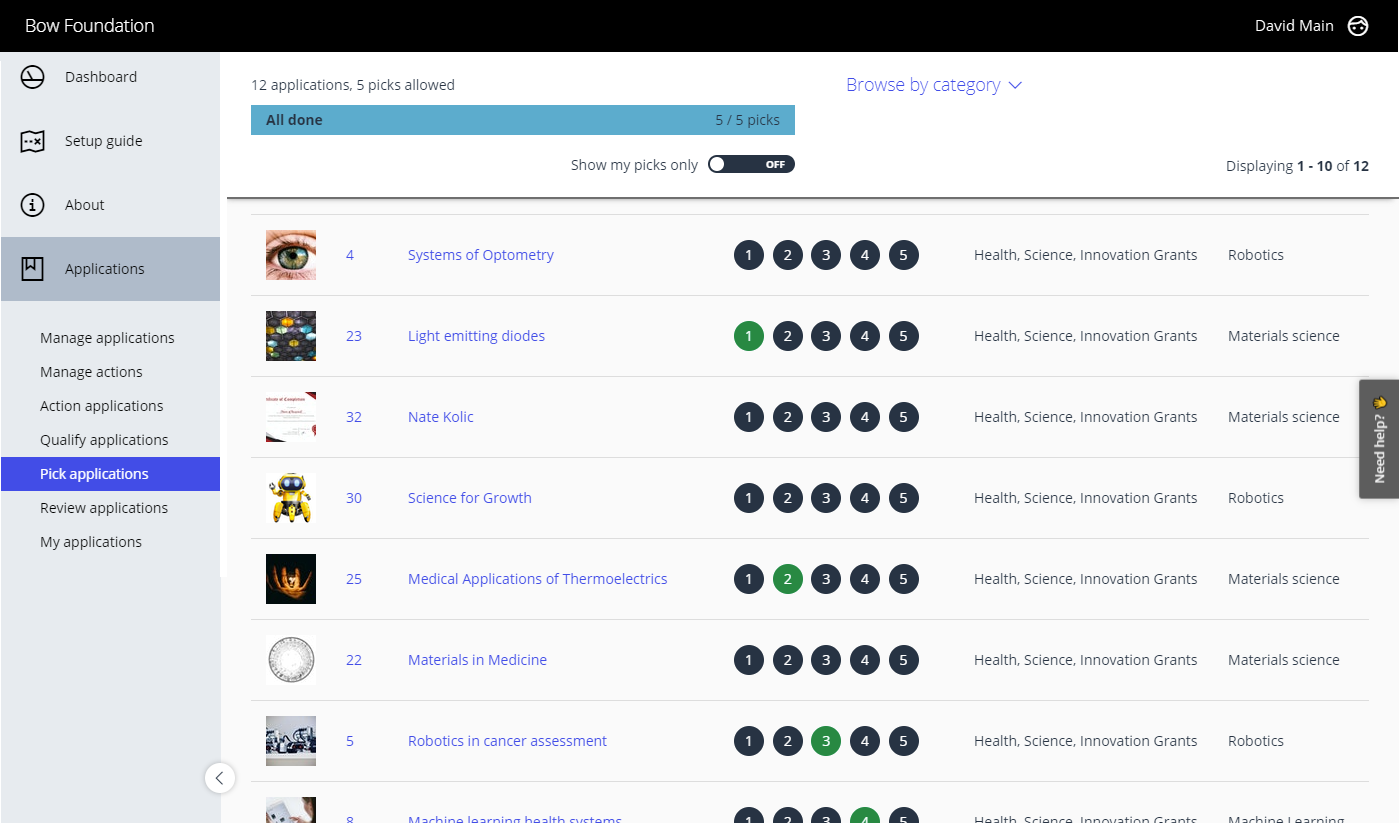Screen dimensions: 1399x823
Task: Switch to Pick applications in the sidebar
Action: [x=96, y=473]
